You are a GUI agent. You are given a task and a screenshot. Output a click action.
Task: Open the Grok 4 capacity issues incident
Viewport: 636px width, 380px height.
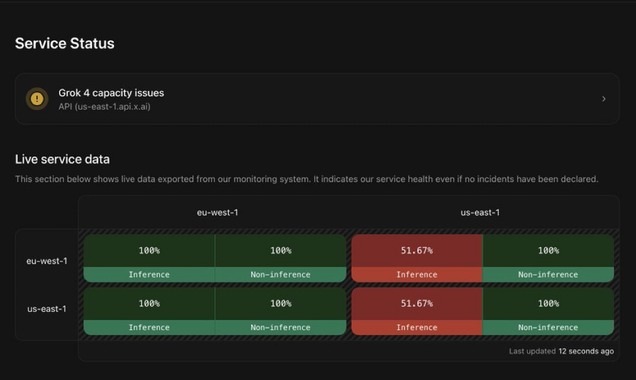click(317, 99)
